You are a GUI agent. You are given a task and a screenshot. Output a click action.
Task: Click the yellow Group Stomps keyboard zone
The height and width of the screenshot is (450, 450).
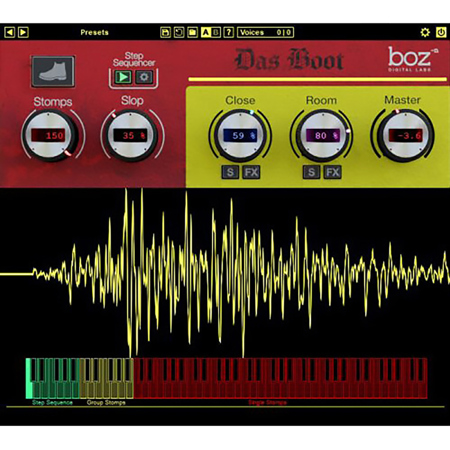pyautogui.click(x=106, y=378)
